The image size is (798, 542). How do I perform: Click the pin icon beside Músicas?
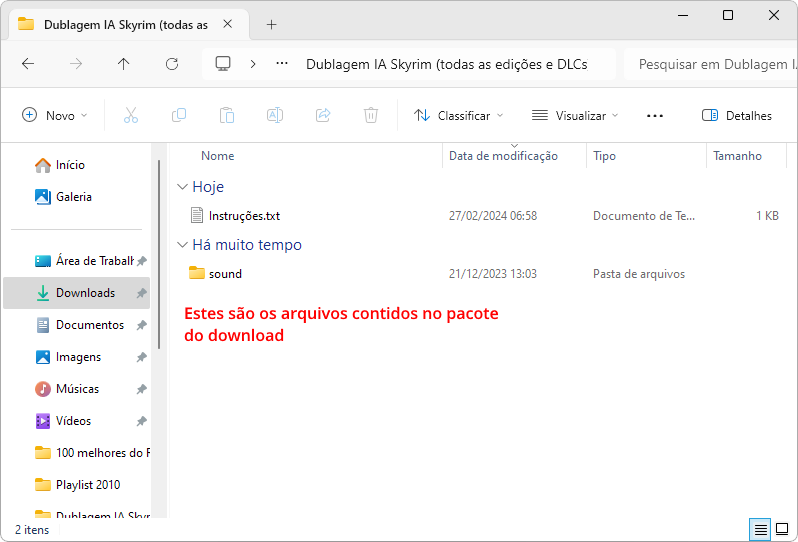[x=141, y=389]
